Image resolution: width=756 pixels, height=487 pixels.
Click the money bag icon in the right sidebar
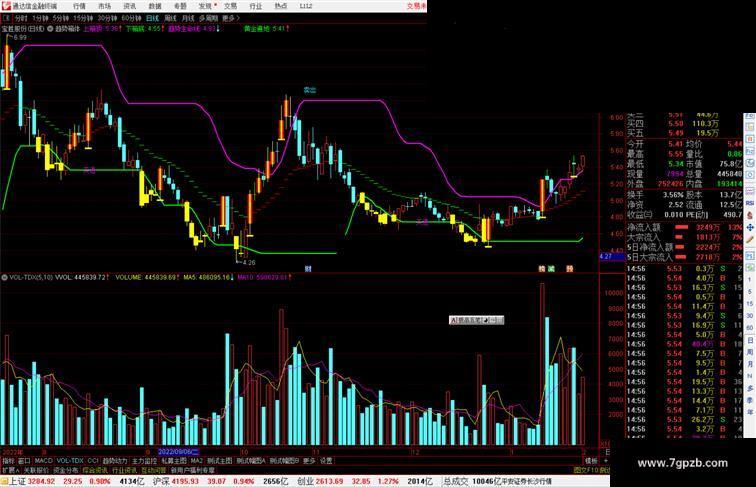(x=750, y=216)
